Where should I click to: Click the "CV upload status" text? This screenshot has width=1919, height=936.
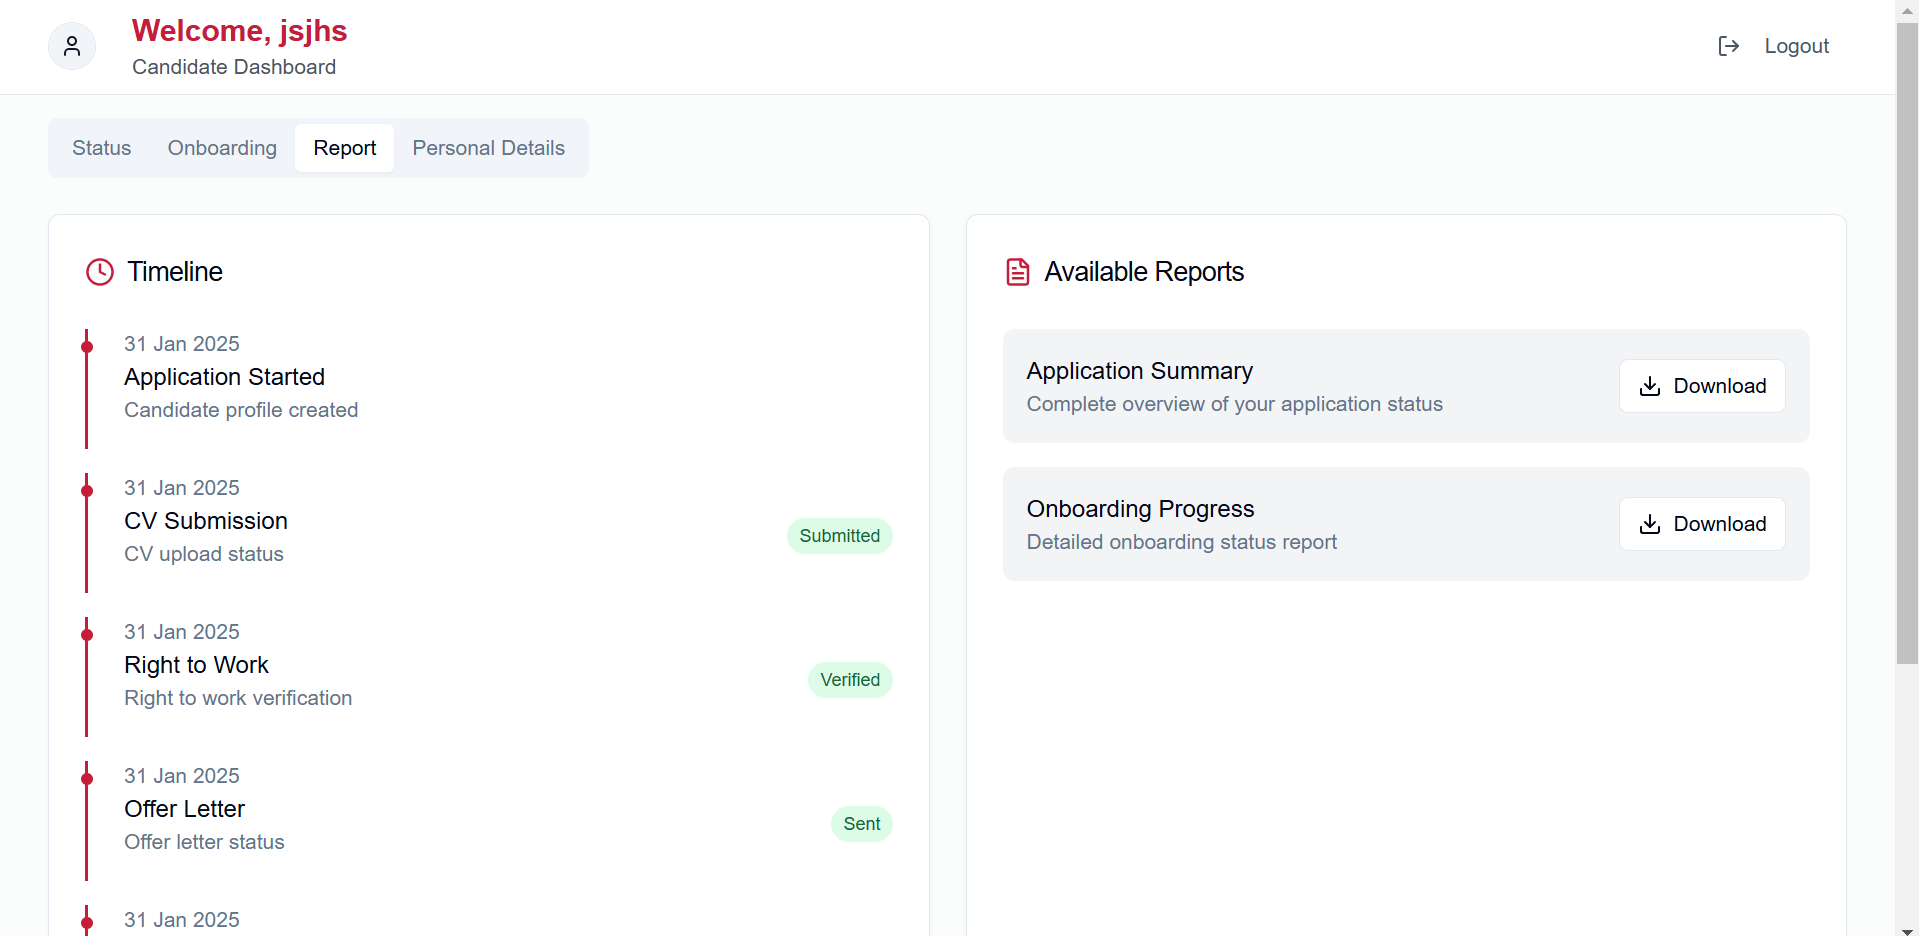[x=204, y=554]
